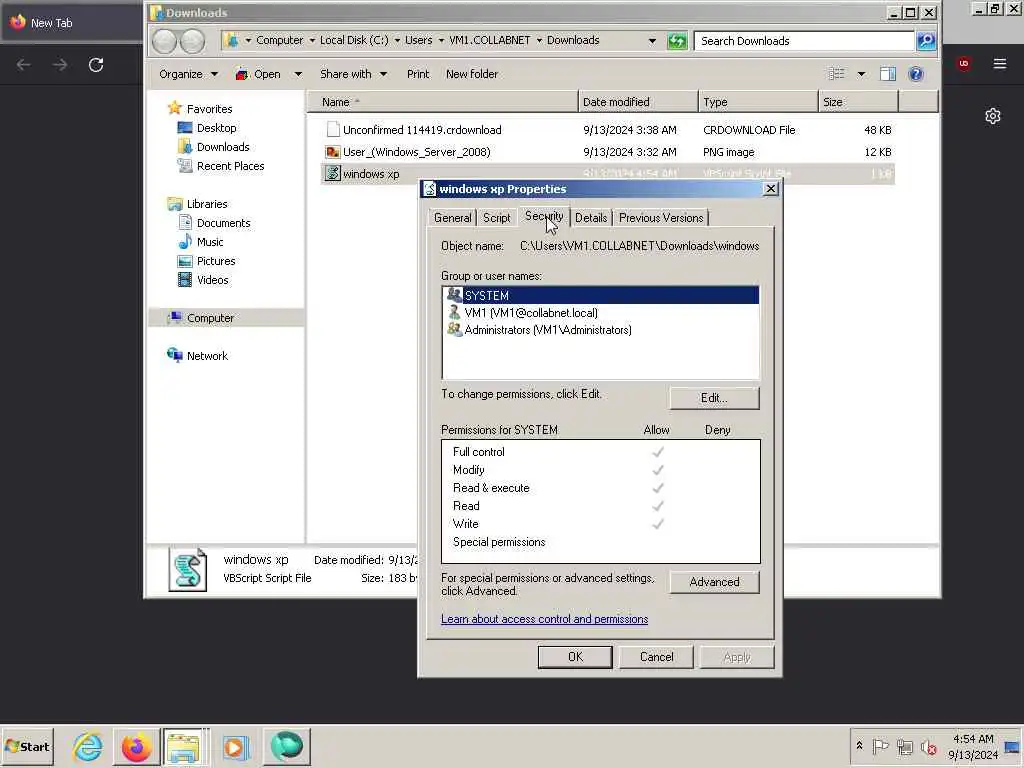The height and width of the screenshot is (768, 1024).
Task: Select SYSTEM in group or user names
Action: (601, 295)
